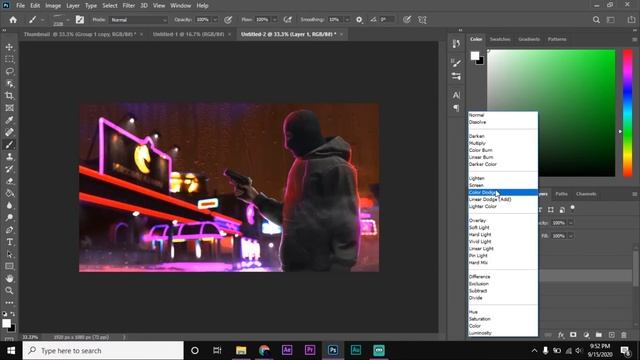Select the Move tool
The width and height of the screenshot is (640, 360).
coord(9,47)
